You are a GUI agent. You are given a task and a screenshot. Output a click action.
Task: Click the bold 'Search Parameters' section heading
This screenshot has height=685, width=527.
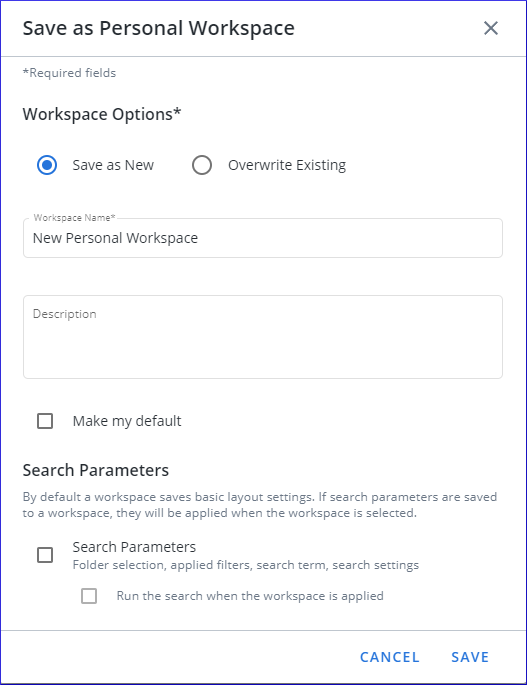click(x=96, y=471)
